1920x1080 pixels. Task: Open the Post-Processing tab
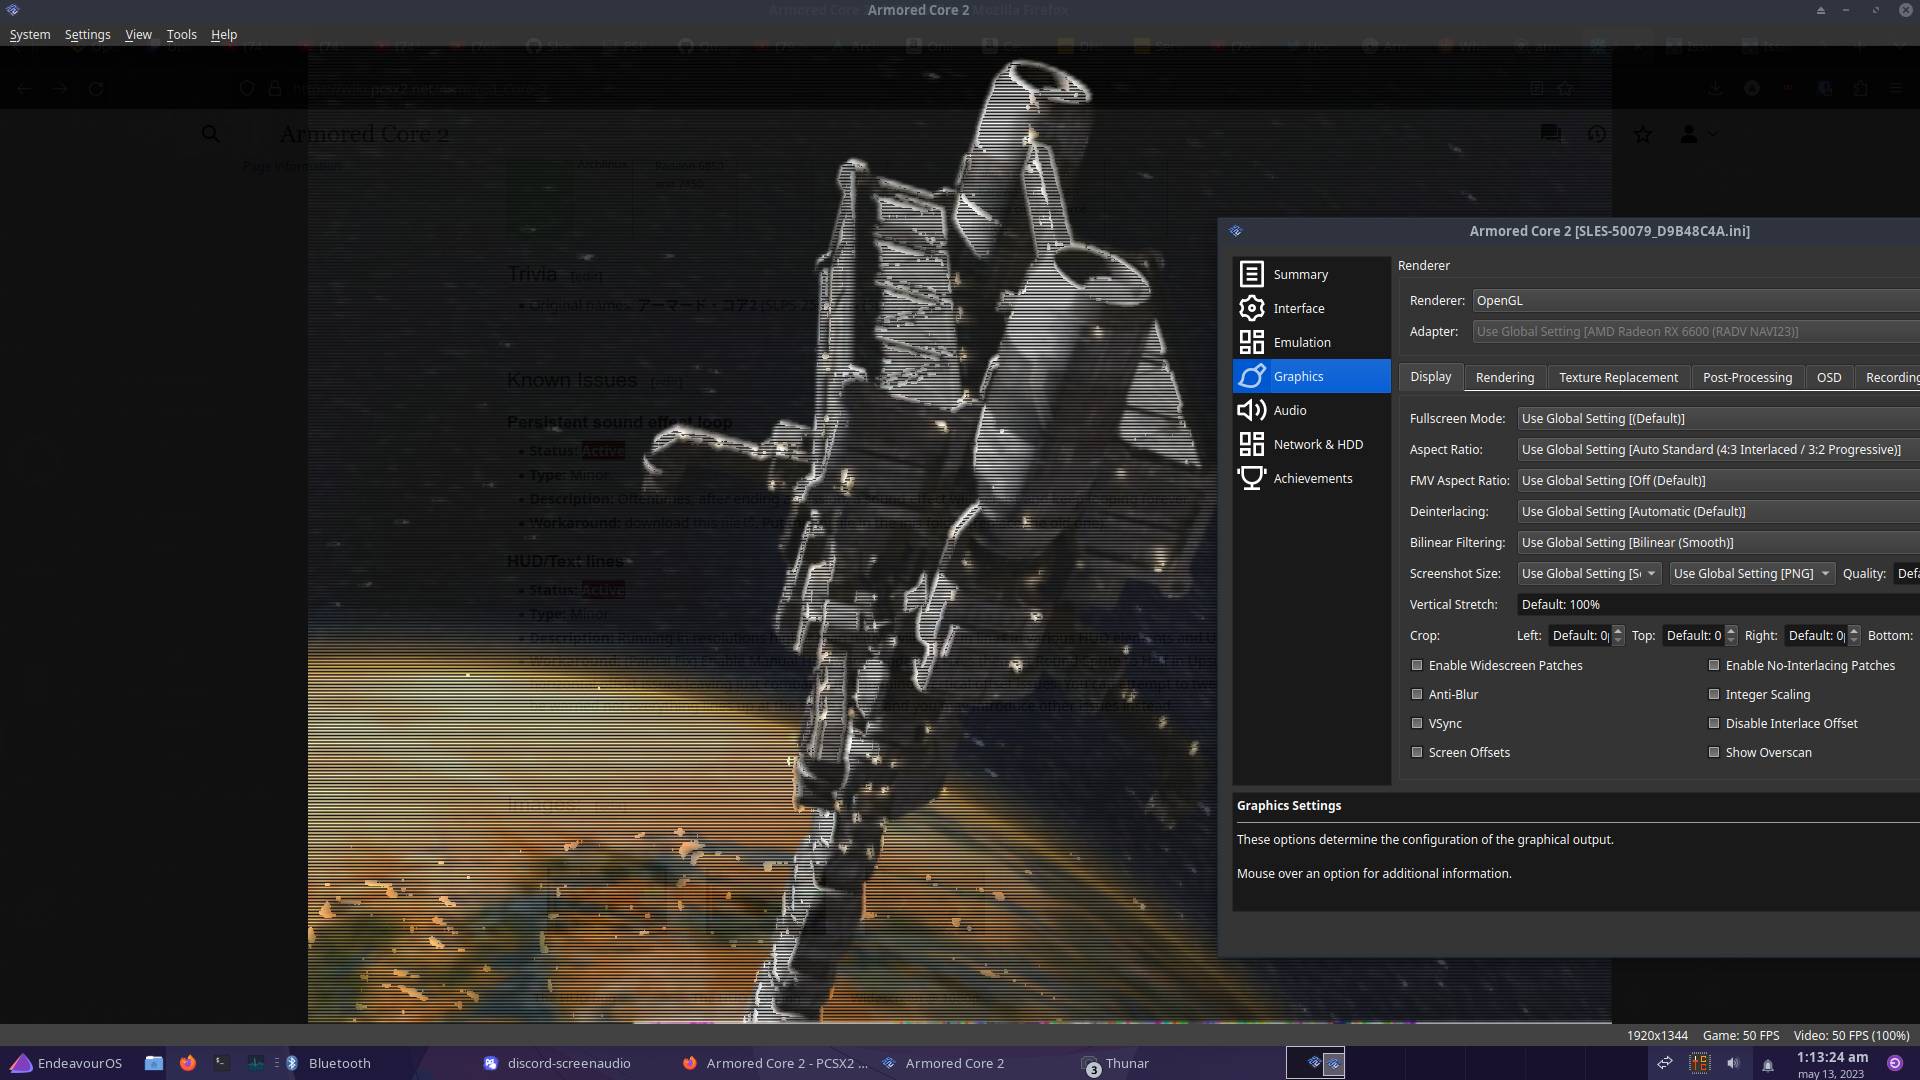point(1747,377)
